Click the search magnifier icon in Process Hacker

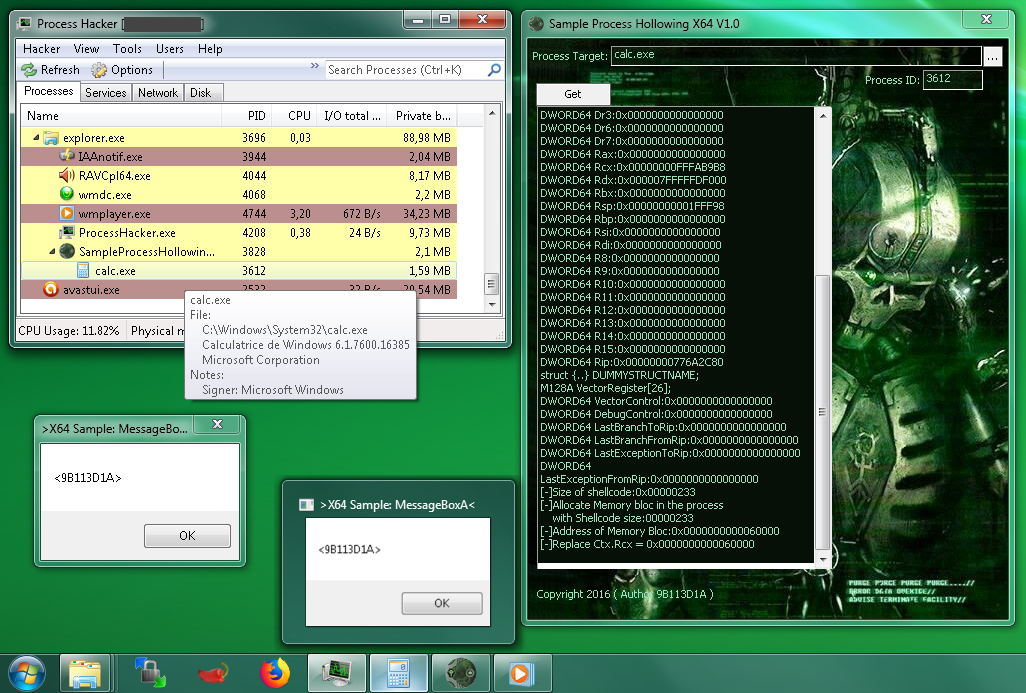(x=495, y=69)
